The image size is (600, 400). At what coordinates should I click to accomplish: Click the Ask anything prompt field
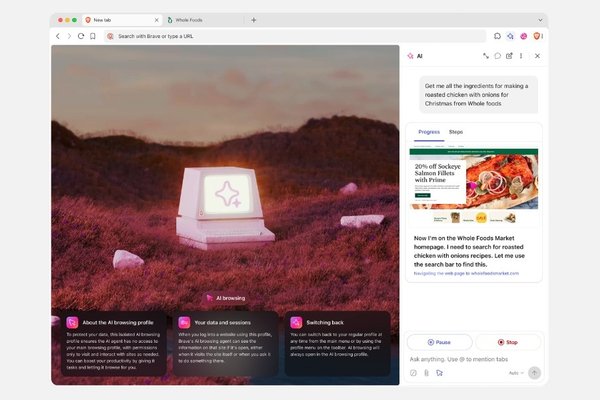tap(474, 359)
